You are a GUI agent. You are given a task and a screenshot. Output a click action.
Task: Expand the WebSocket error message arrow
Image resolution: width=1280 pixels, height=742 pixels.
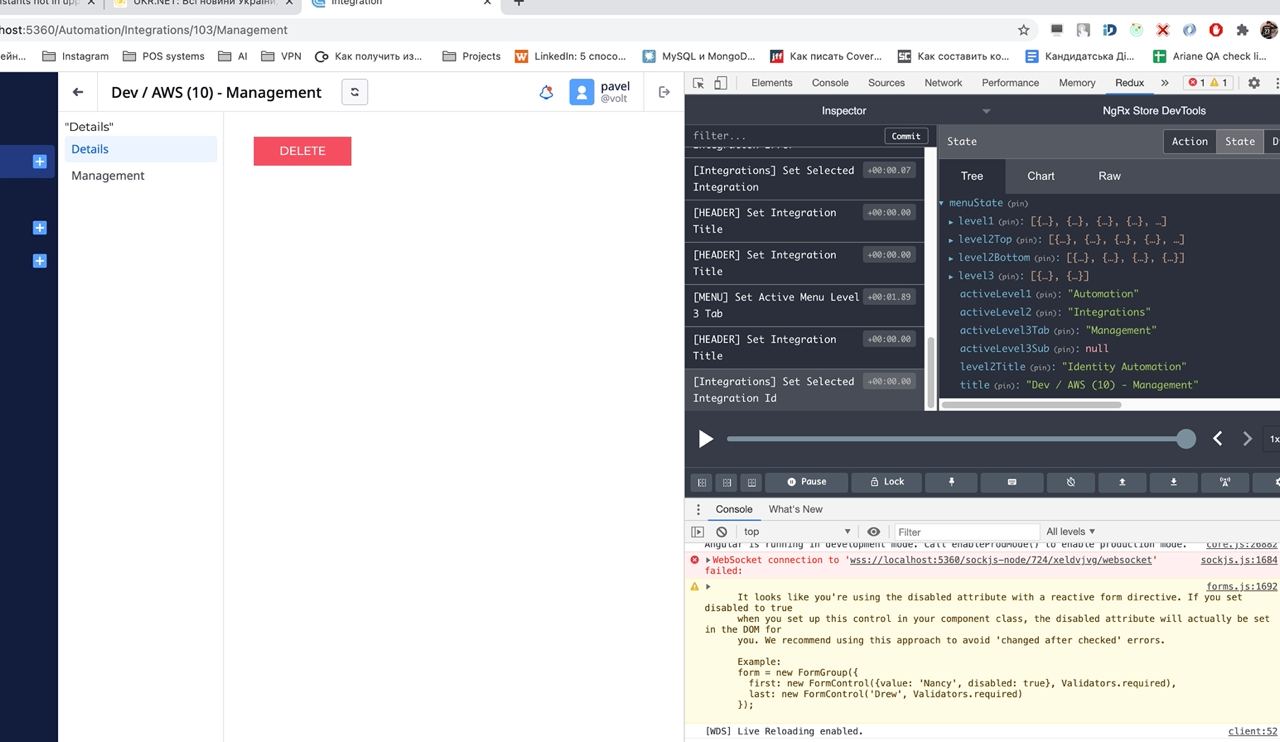(708, 560)
